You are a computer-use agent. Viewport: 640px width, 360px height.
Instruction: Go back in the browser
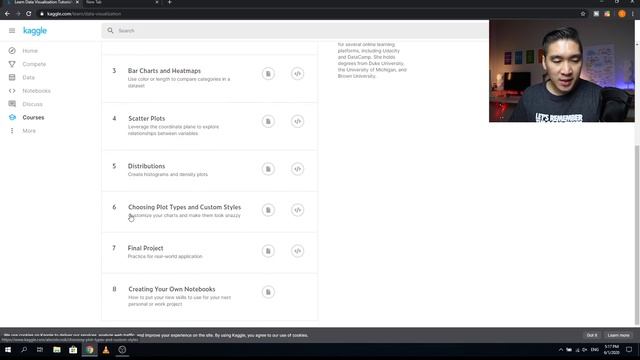coord(7,13)
